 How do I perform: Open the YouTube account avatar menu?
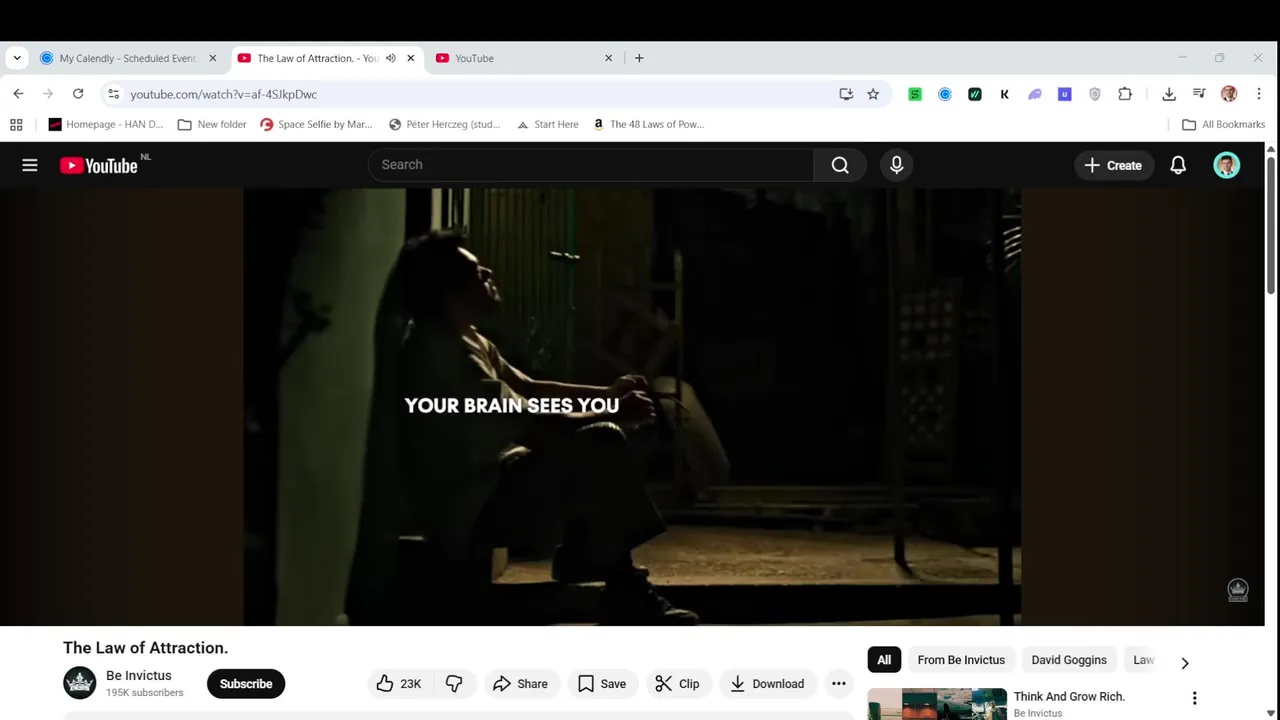pyautogui.click(x=1227, y=165)
